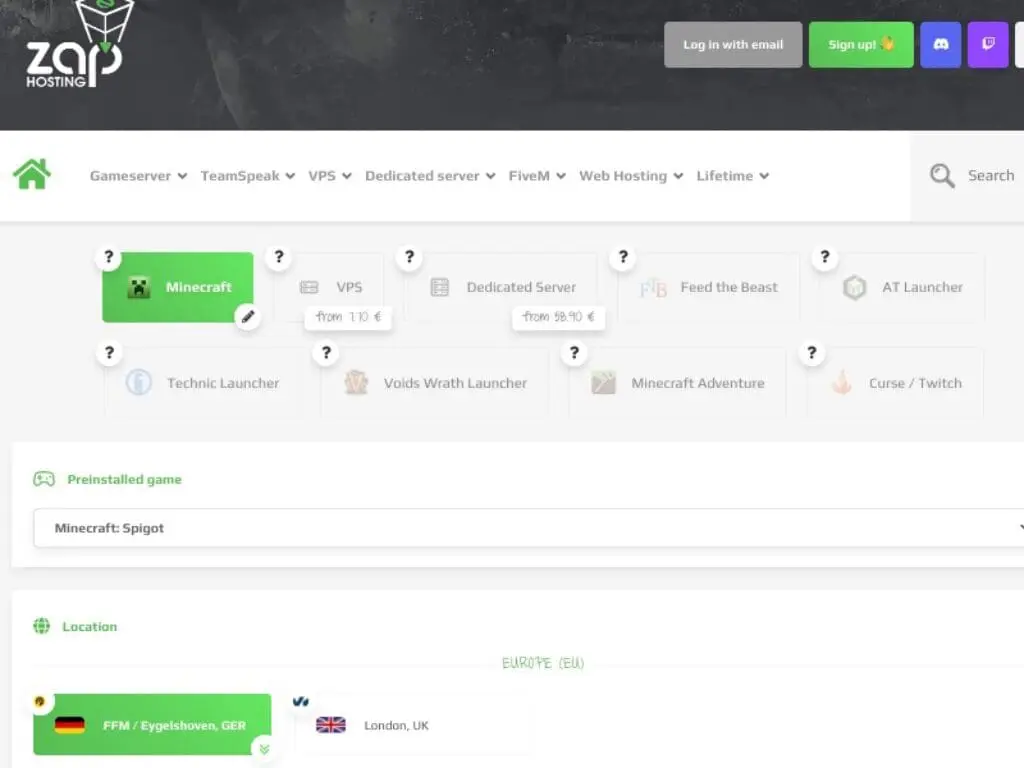
Task: Open the Discord link button
Action: click(x=940, y=44)
